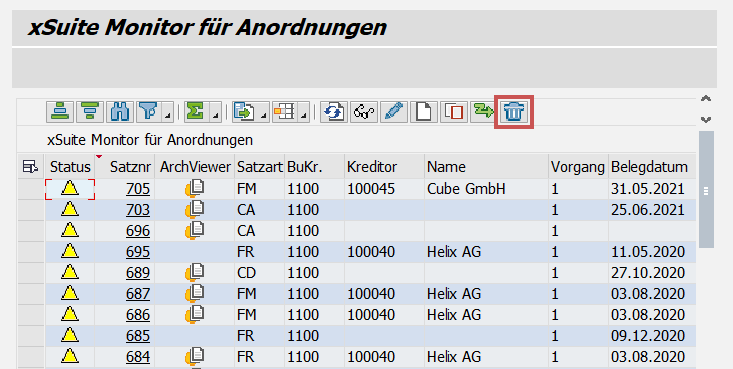Image resolution: width=733 pixels, height=369 pixels.
Task: Open ArchViewer document icon for record 689
Action: 194,272
